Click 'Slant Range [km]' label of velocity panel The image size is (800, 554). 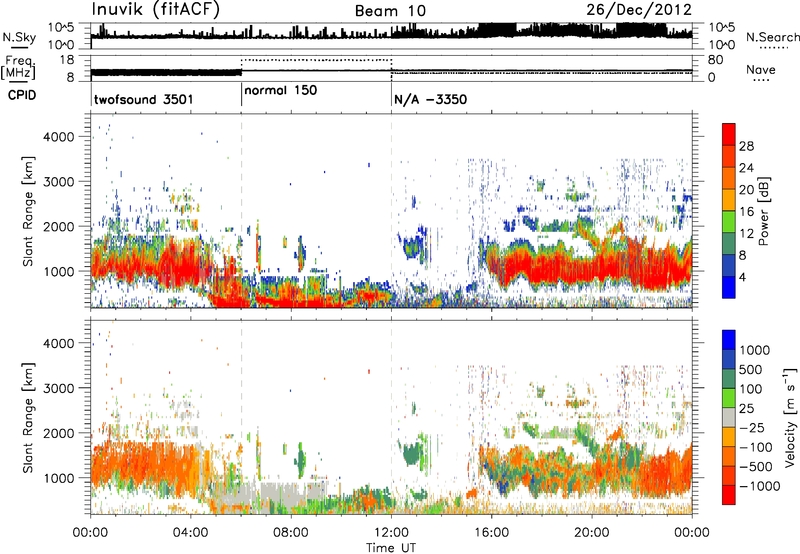click(28, 417)
